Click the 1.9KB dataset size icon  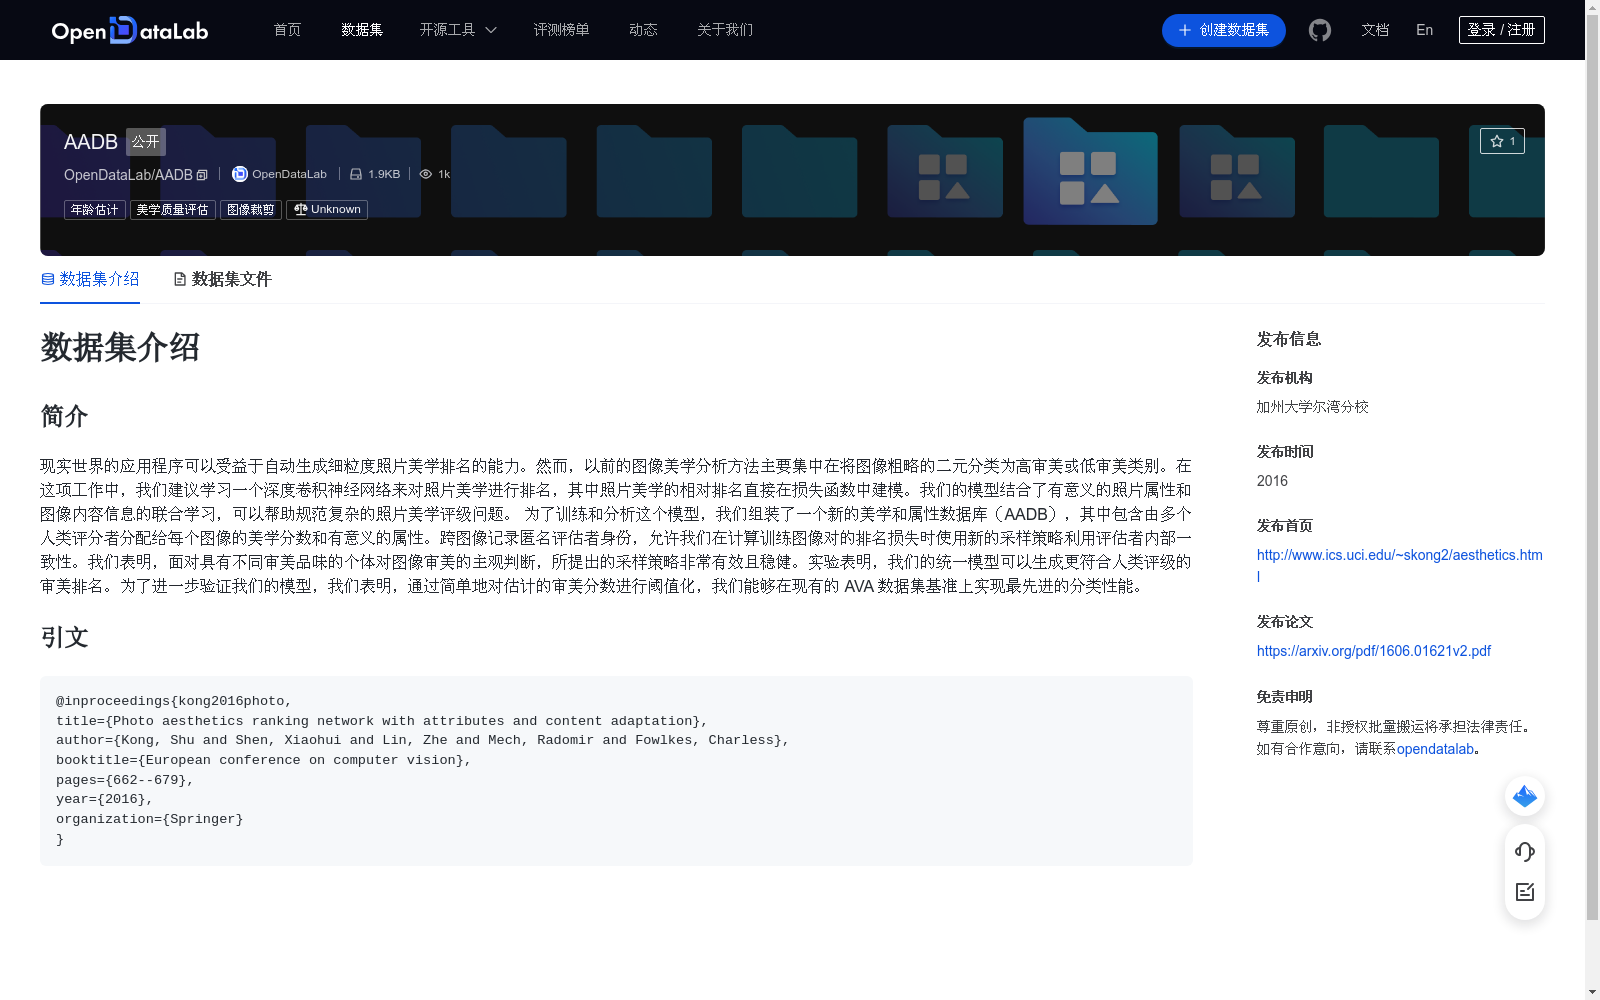(356, 174)
